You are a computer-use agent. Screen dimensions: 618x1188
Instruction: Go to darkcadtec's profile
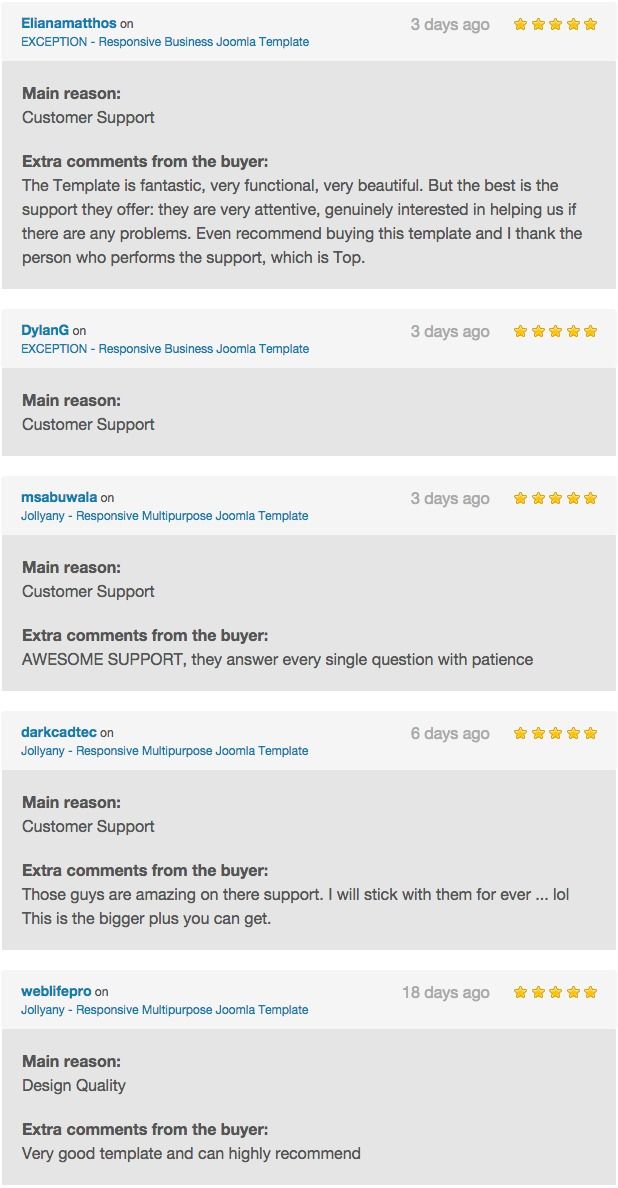tap(59, 732)
